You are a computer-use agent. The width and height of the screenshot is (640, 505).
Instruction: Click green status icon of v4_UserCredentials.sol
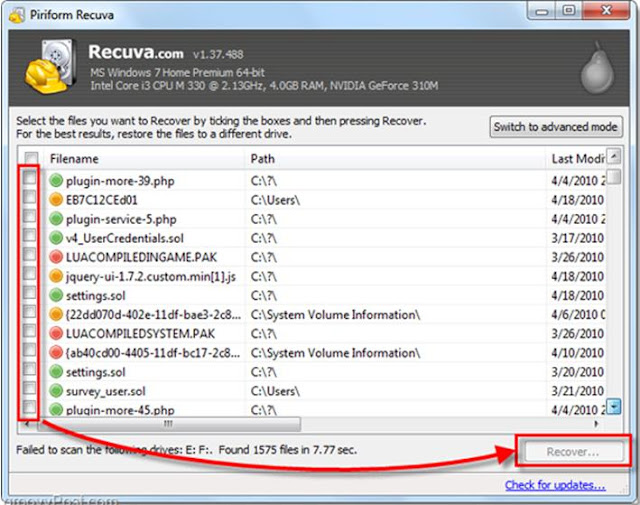(56, 238)
